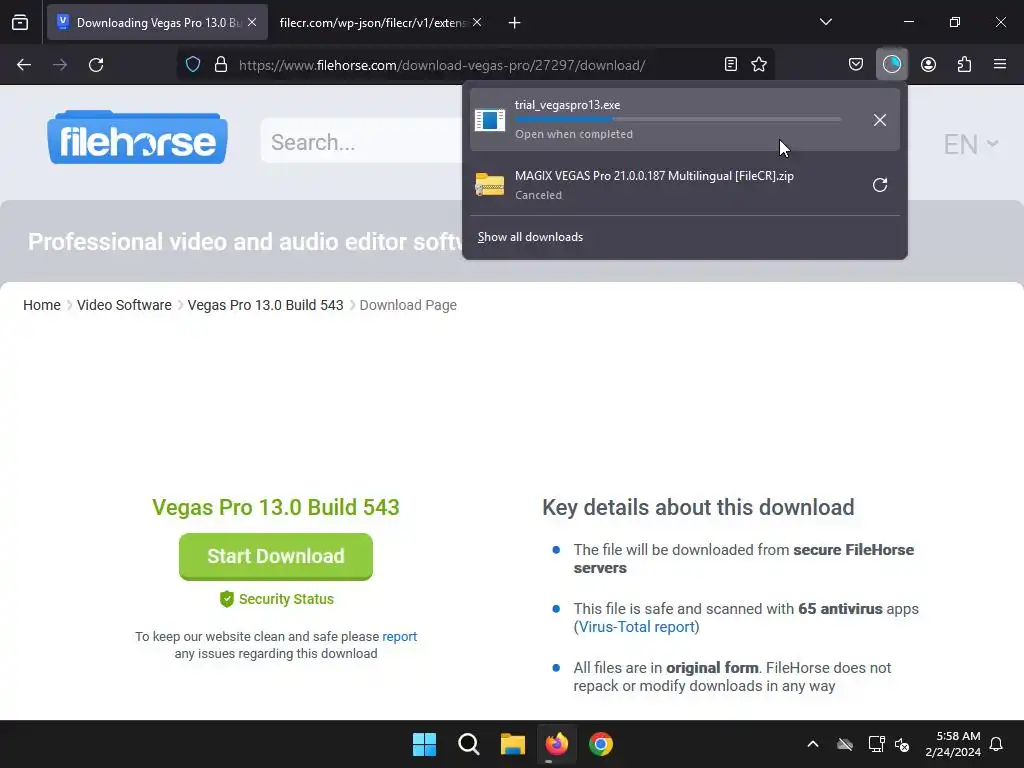1024x768 pixels.
Task: Focus the FileHorse search field
Action: [x=362, y=141]
